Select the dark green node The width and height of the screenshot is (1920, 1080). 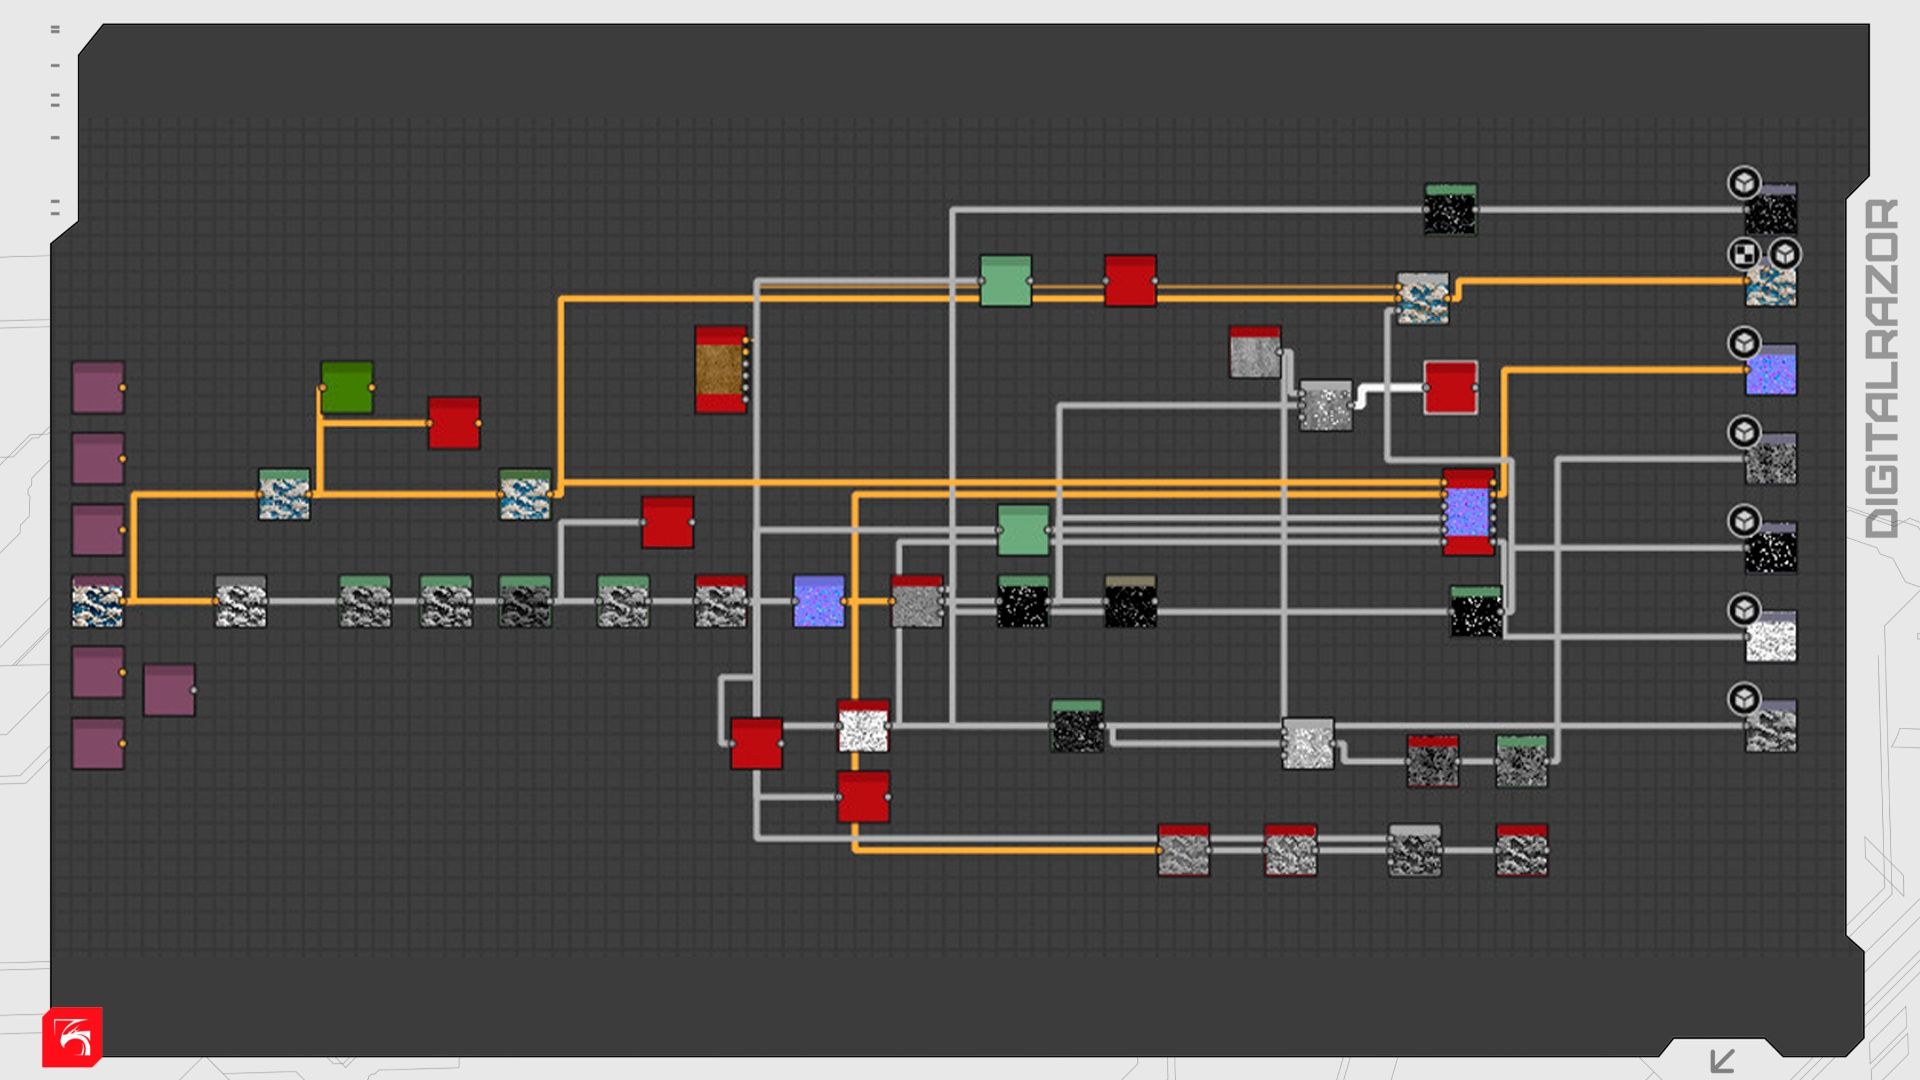pyautogui.click(x=347, y=388)
